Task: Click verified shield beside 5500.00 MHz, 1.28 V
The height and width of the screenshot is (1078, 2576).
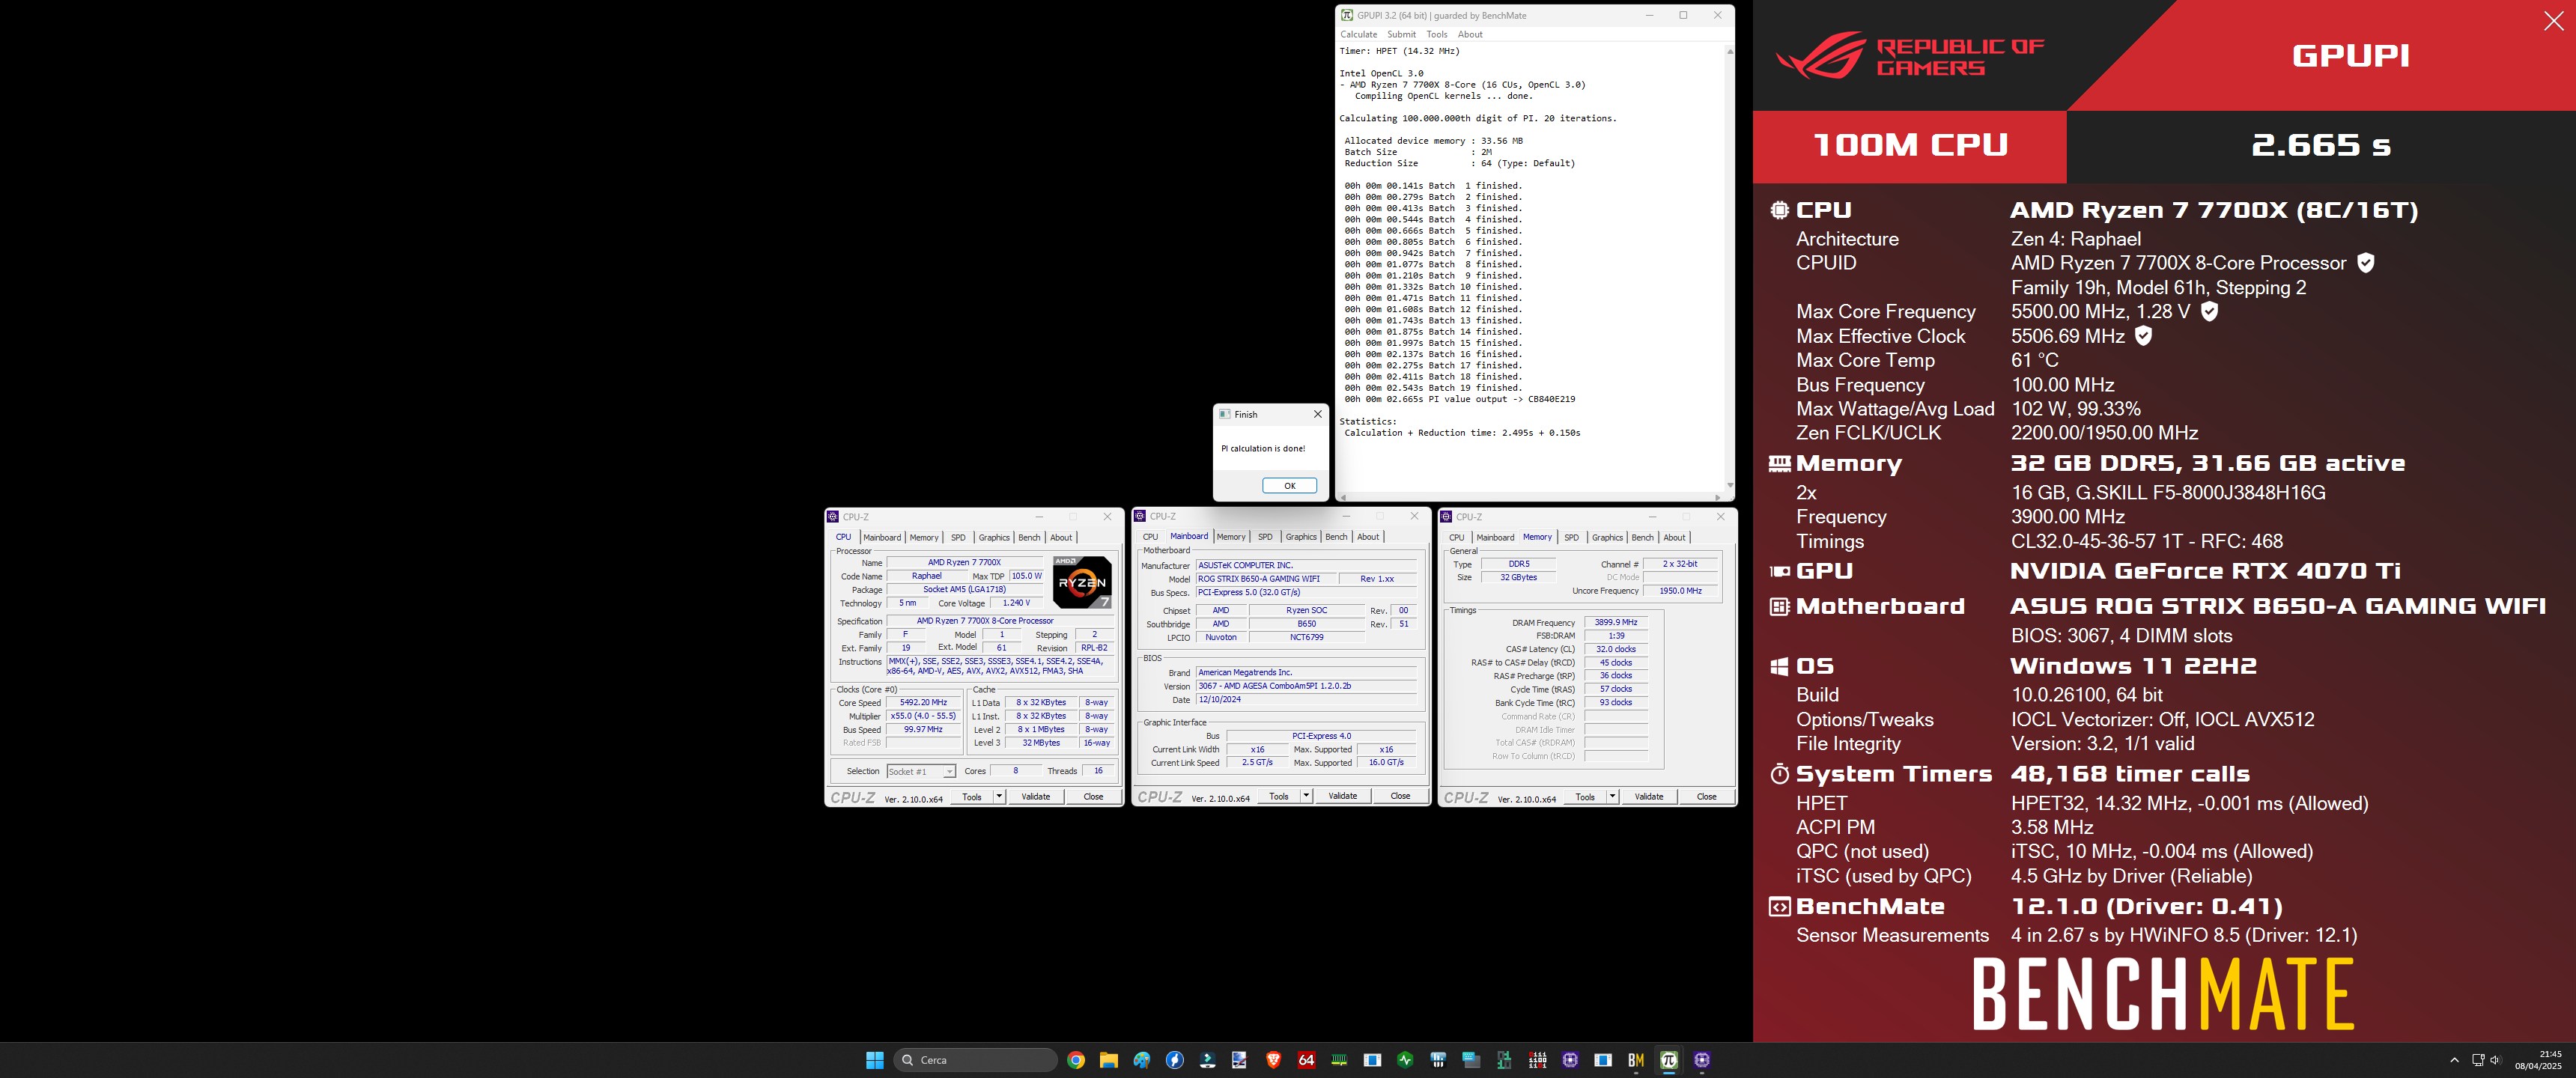Action: 2210,311
